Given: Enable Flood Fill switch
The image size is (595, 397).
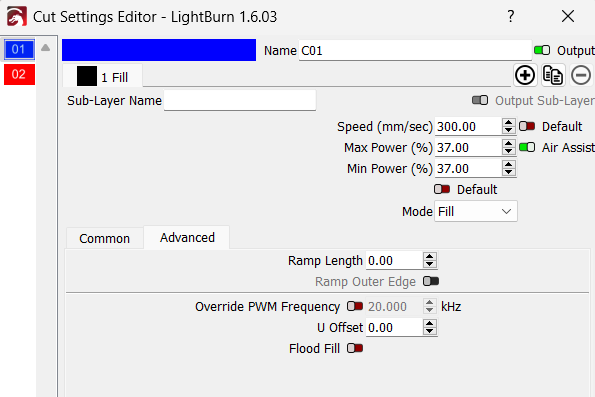Looking at the screenshot, I should 355,348.
